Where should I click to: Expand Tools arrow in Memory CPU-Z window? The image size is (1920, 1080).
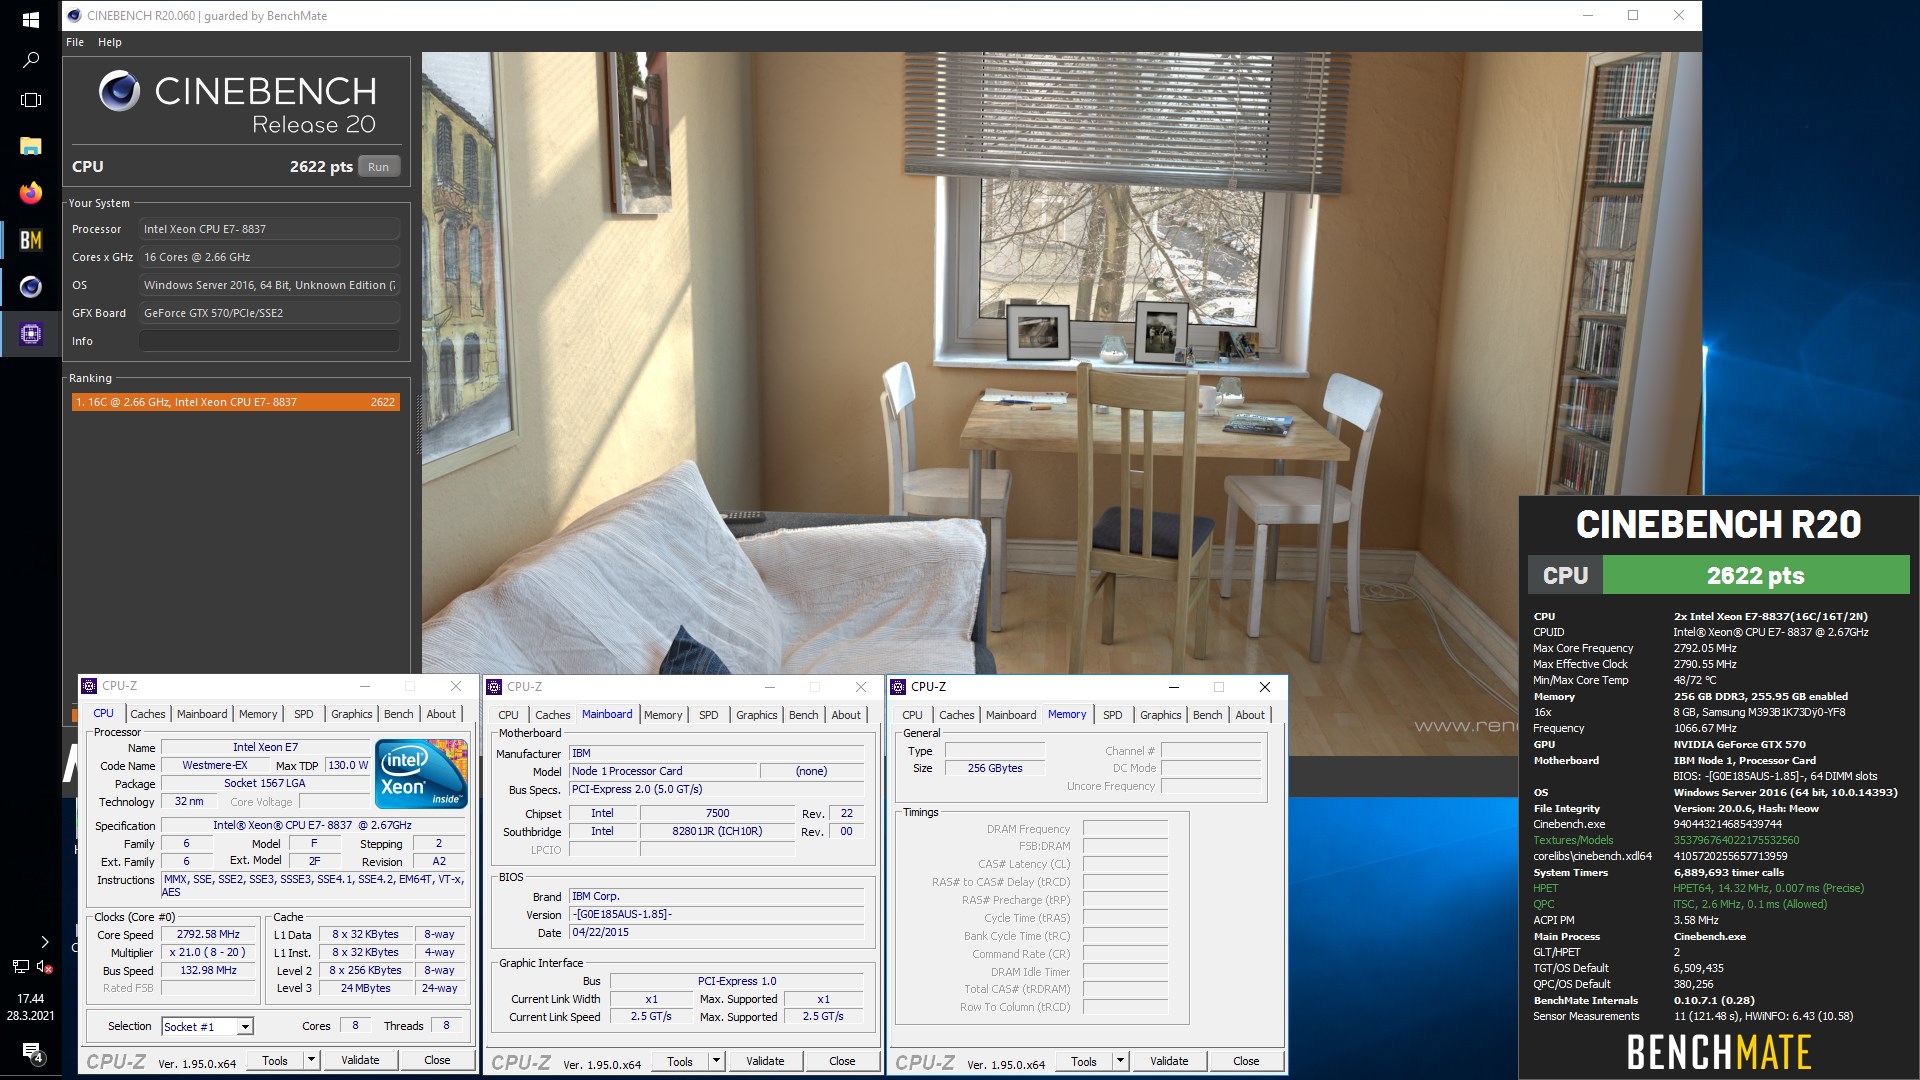[1120, 1061]
